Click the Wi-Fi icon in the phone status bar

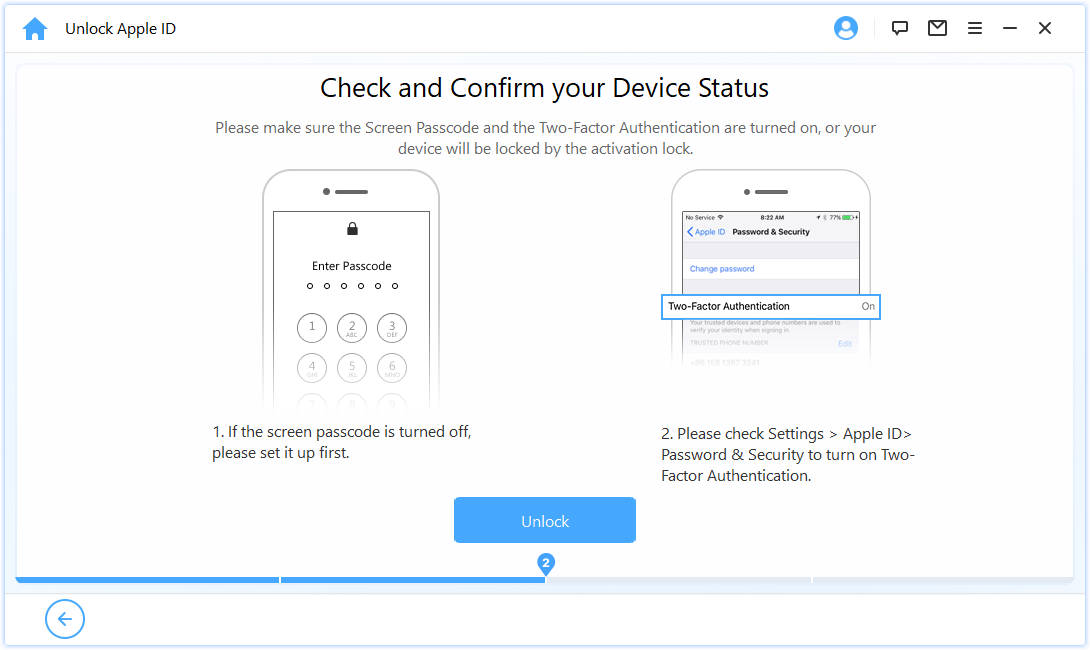click(719, 218)
